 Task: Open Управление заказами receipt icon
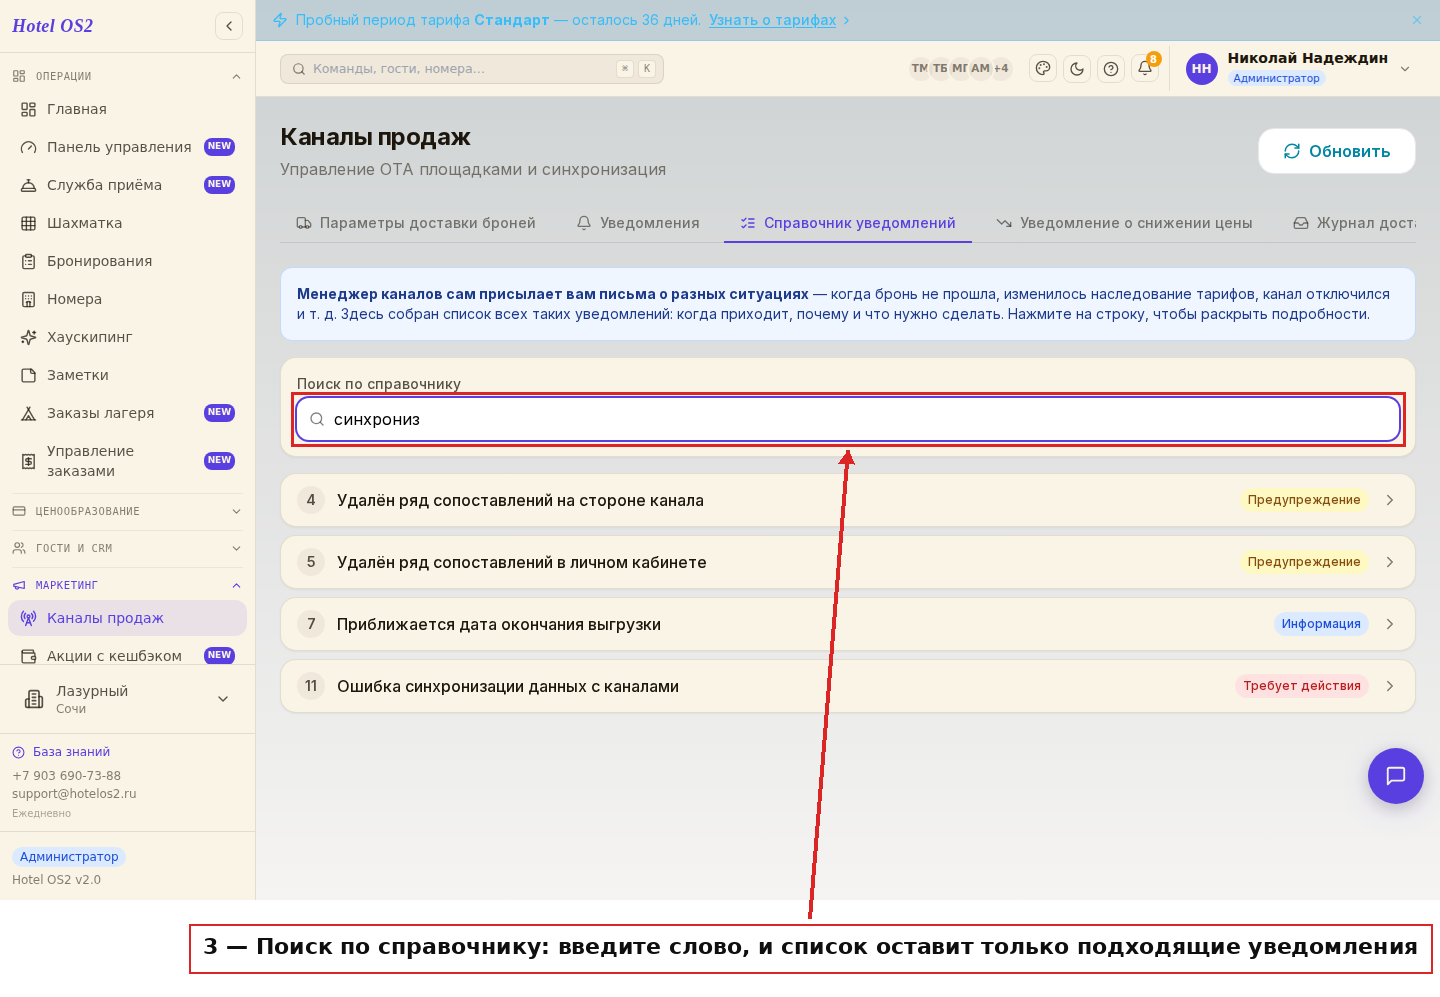29,461
